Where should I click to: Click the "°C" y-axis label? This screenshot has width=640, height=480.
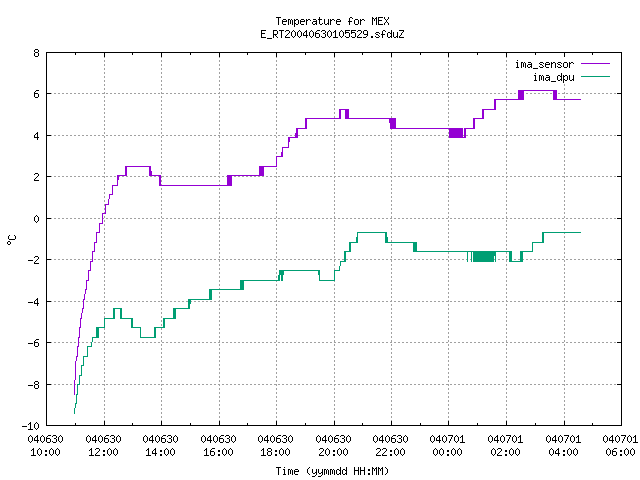11,239
